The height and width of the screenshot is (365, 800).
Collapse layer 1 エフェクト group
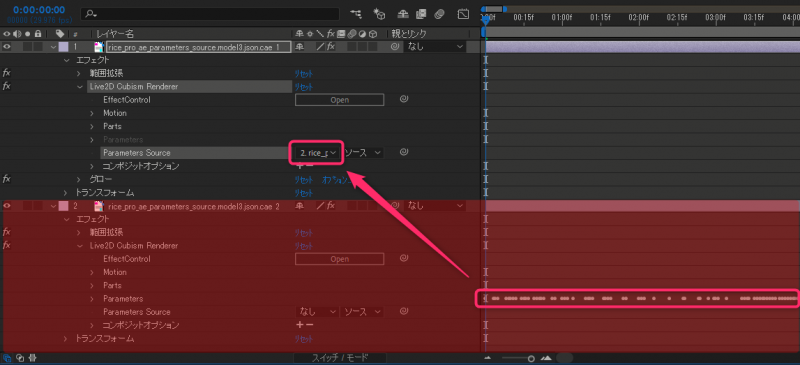(66, 60)
